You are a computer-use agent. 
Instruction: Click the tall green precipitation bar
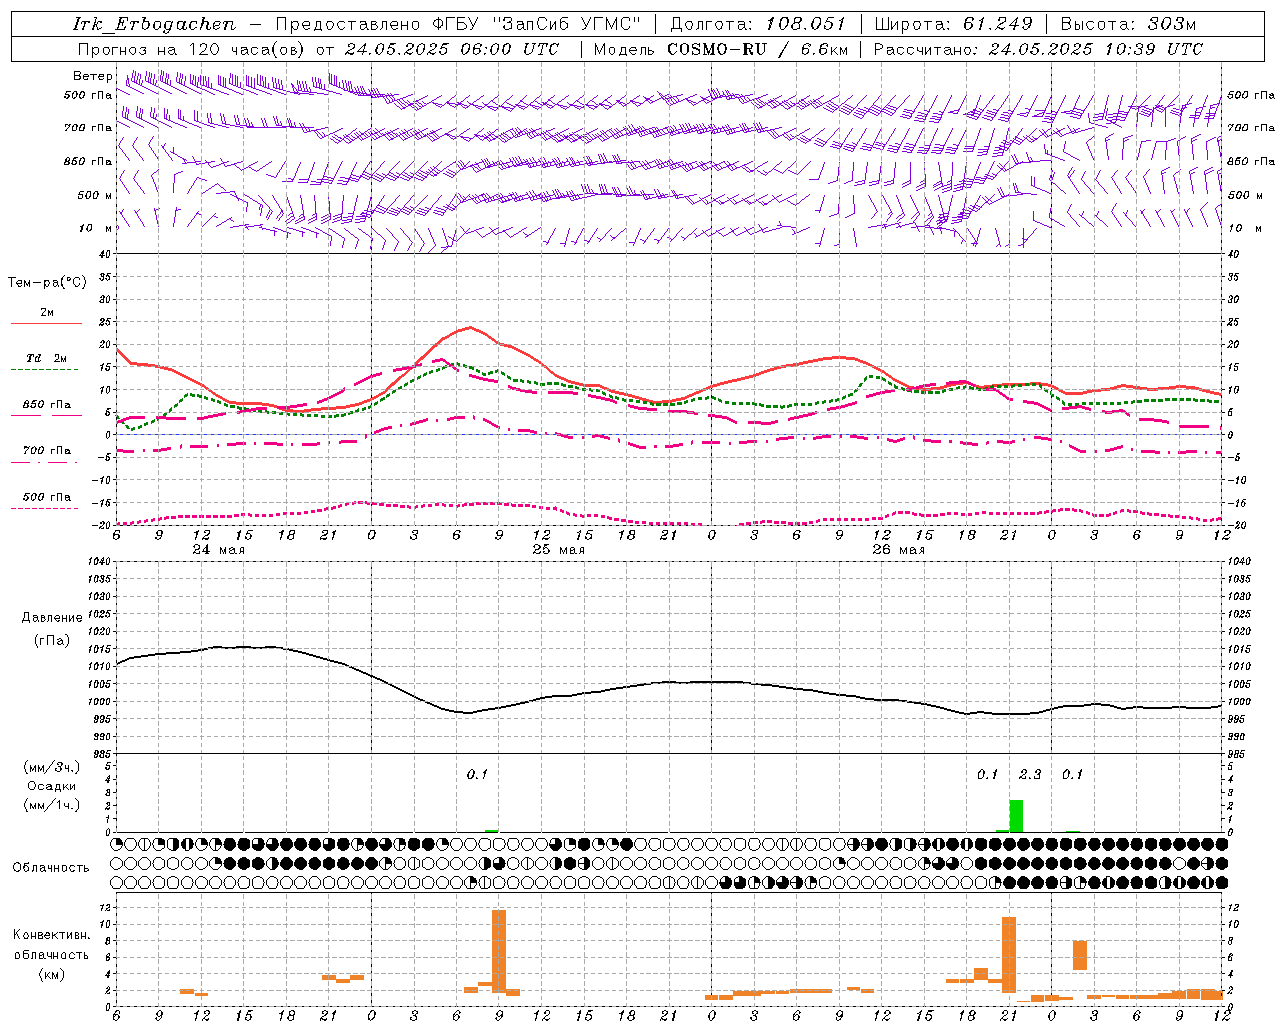[1016, 816]
